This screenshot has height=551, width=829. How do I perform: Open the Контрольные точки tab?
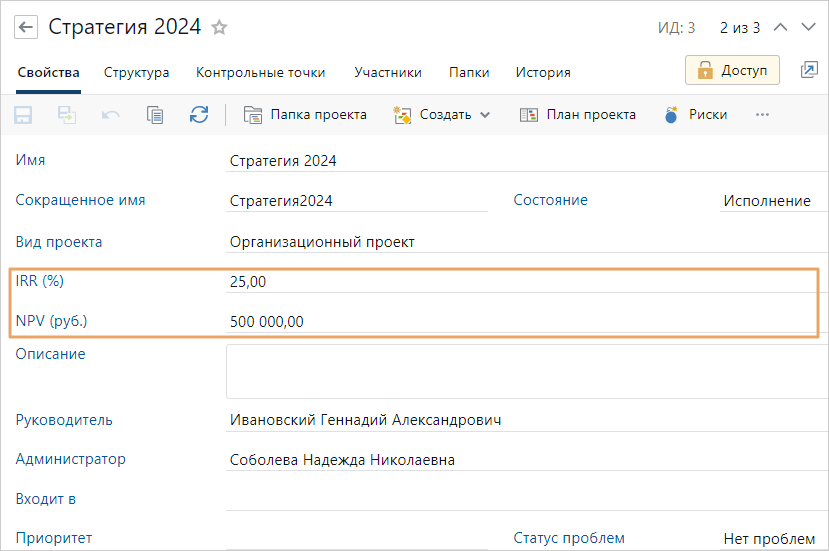click(x=260, y=72)
